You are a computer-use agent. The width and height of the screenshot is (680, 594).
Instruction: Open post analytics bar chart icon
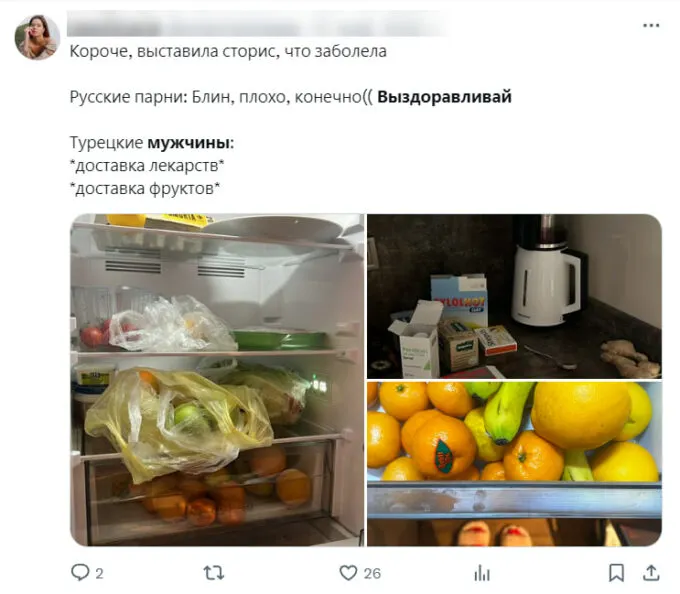482,573
